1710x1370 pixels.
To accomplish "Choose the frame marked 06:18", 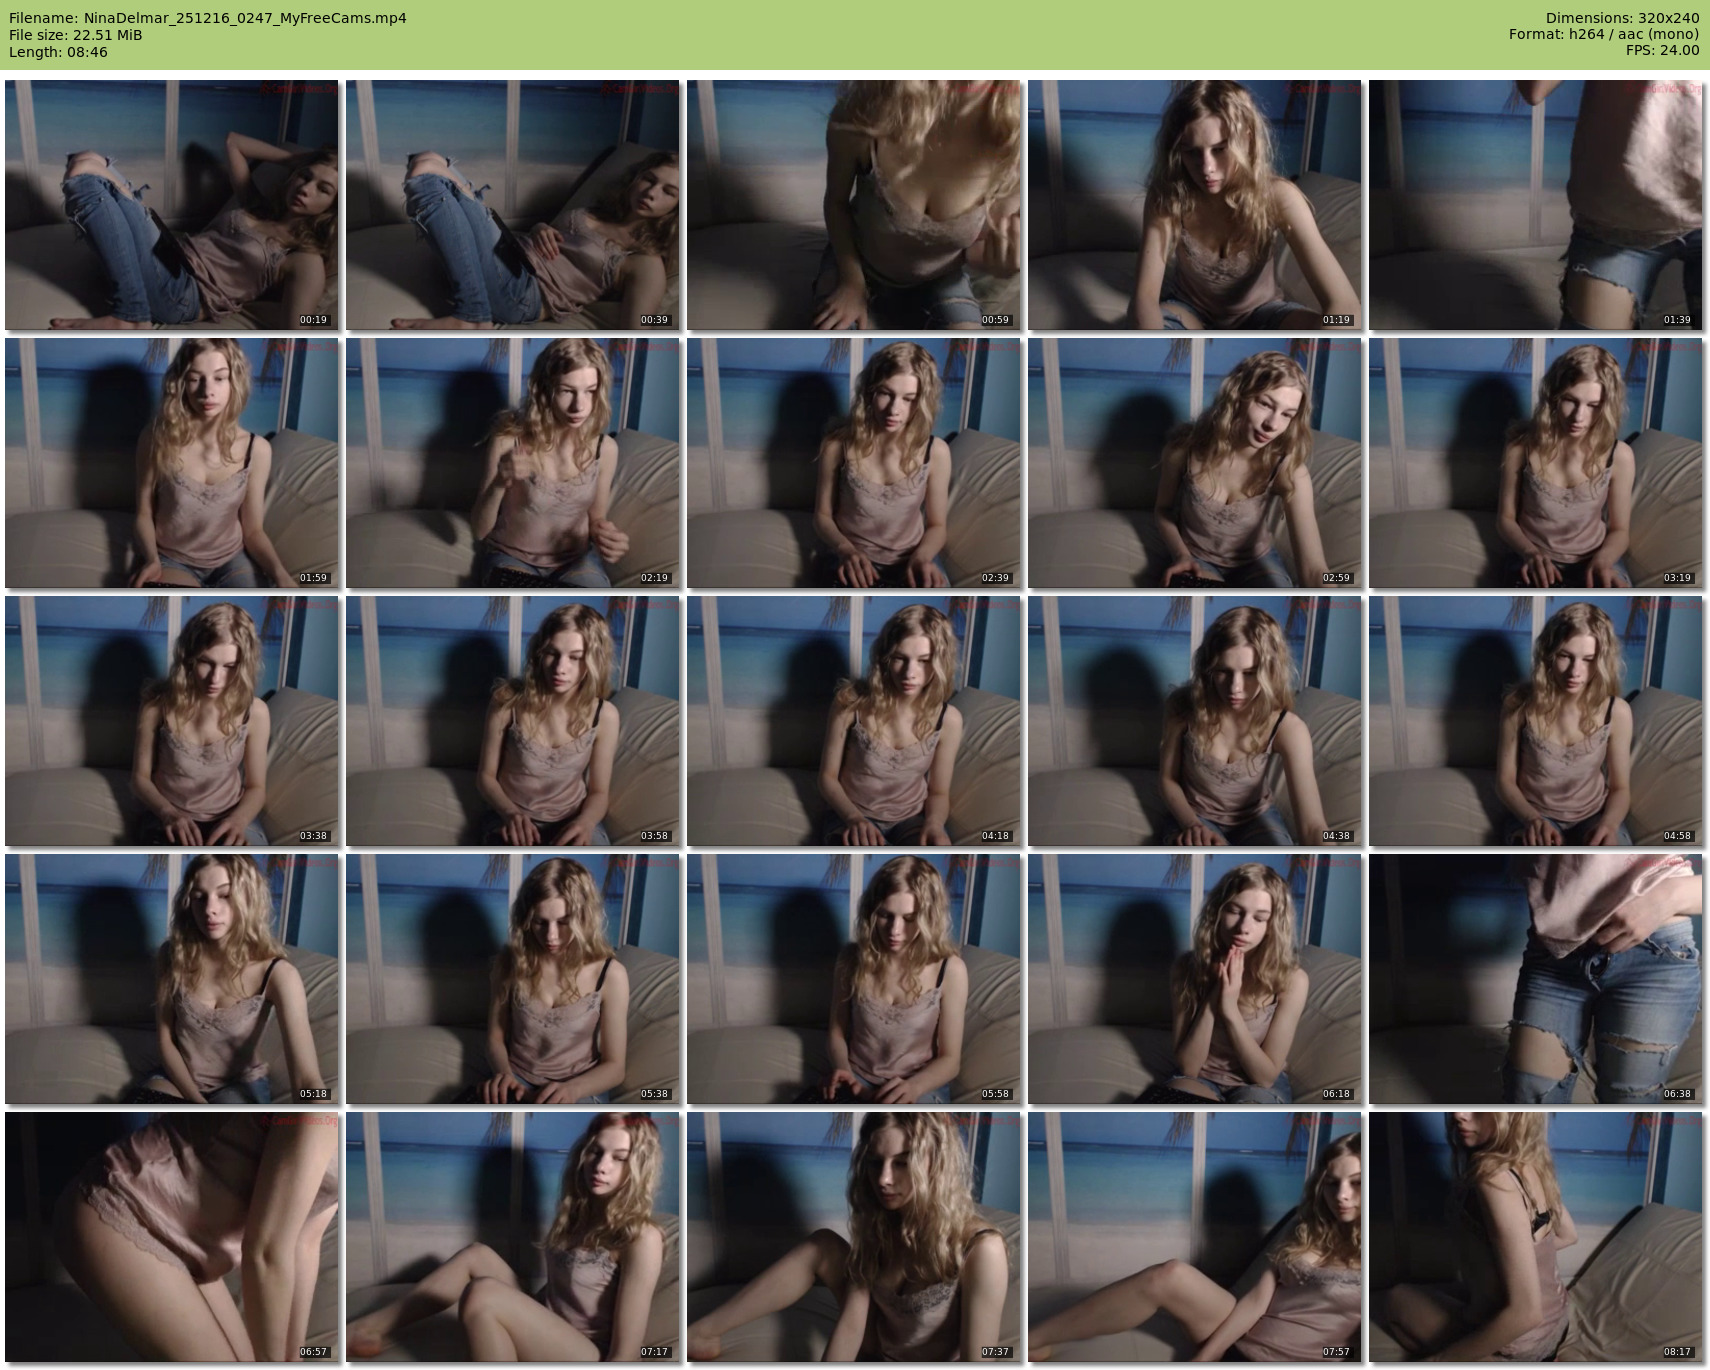I will 1195,979.
